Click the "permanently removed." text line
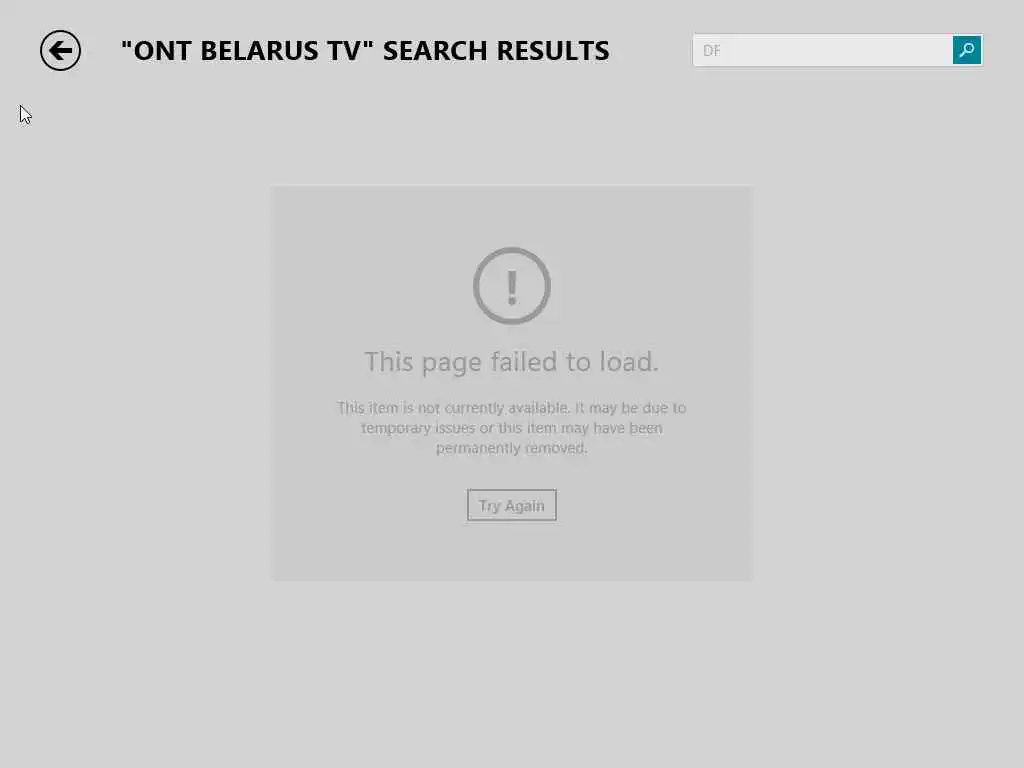The image size is (1024, 768). pos(511,448)
